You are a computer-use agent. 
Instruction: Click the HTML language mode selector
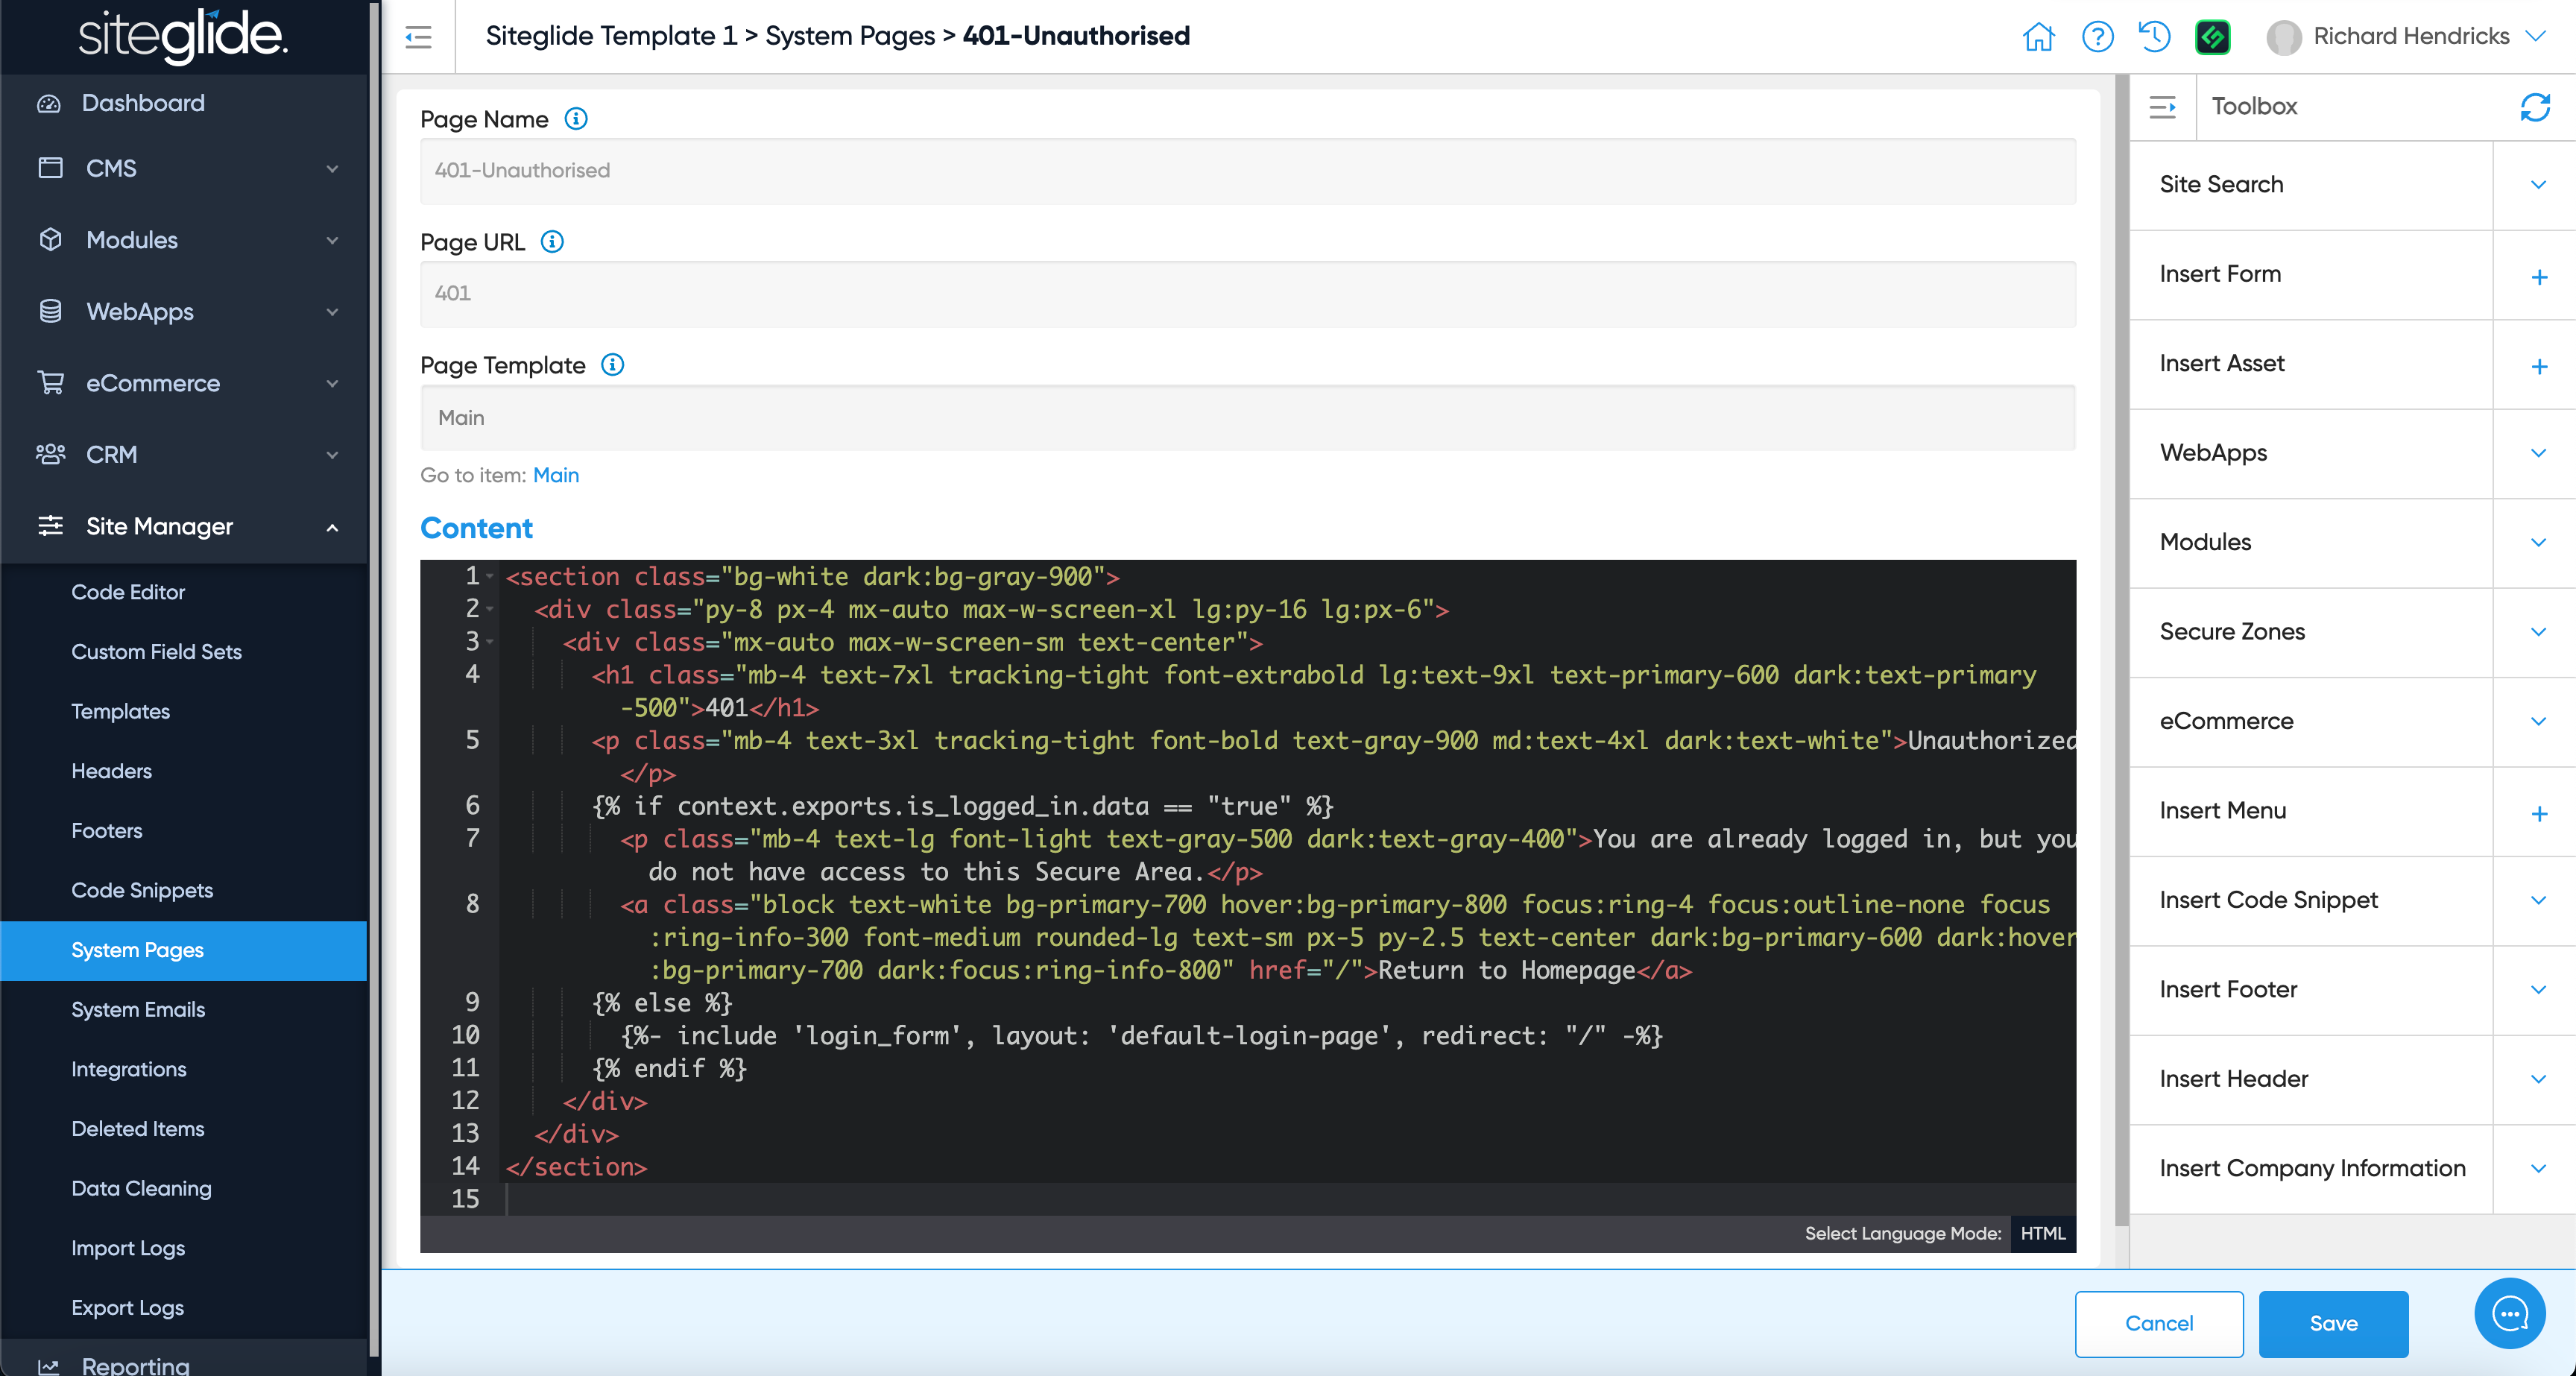coord(2042,1233)
